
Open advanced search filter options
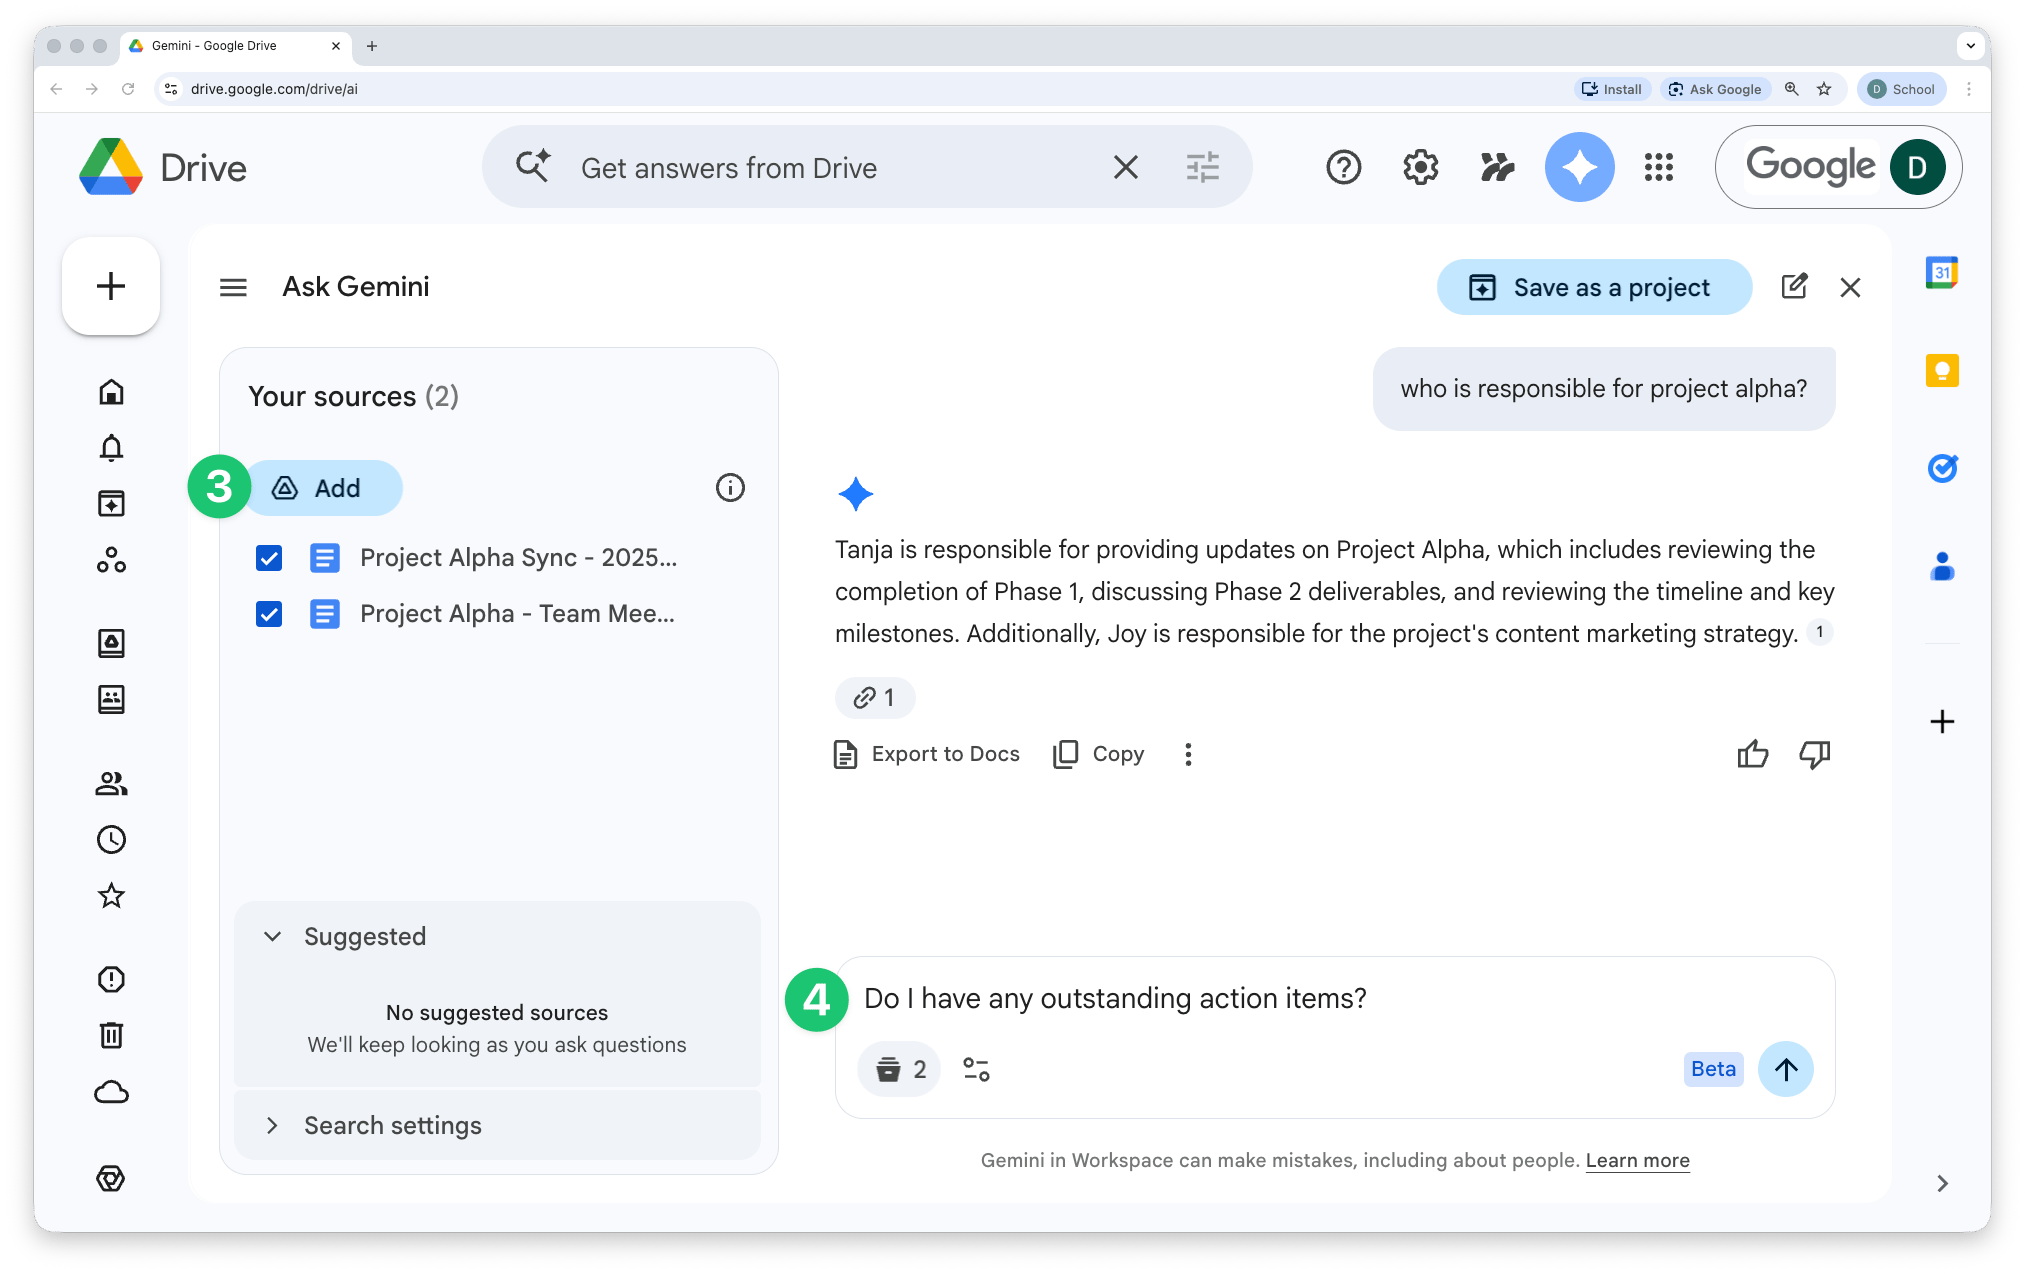[x=1202, y=167]
